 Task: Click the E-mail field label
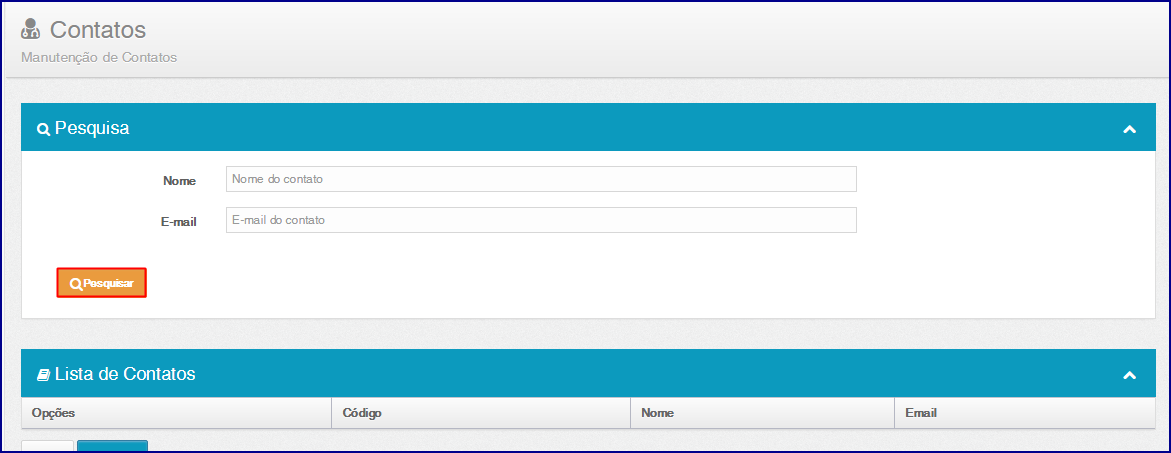click(x=178, y=222)
